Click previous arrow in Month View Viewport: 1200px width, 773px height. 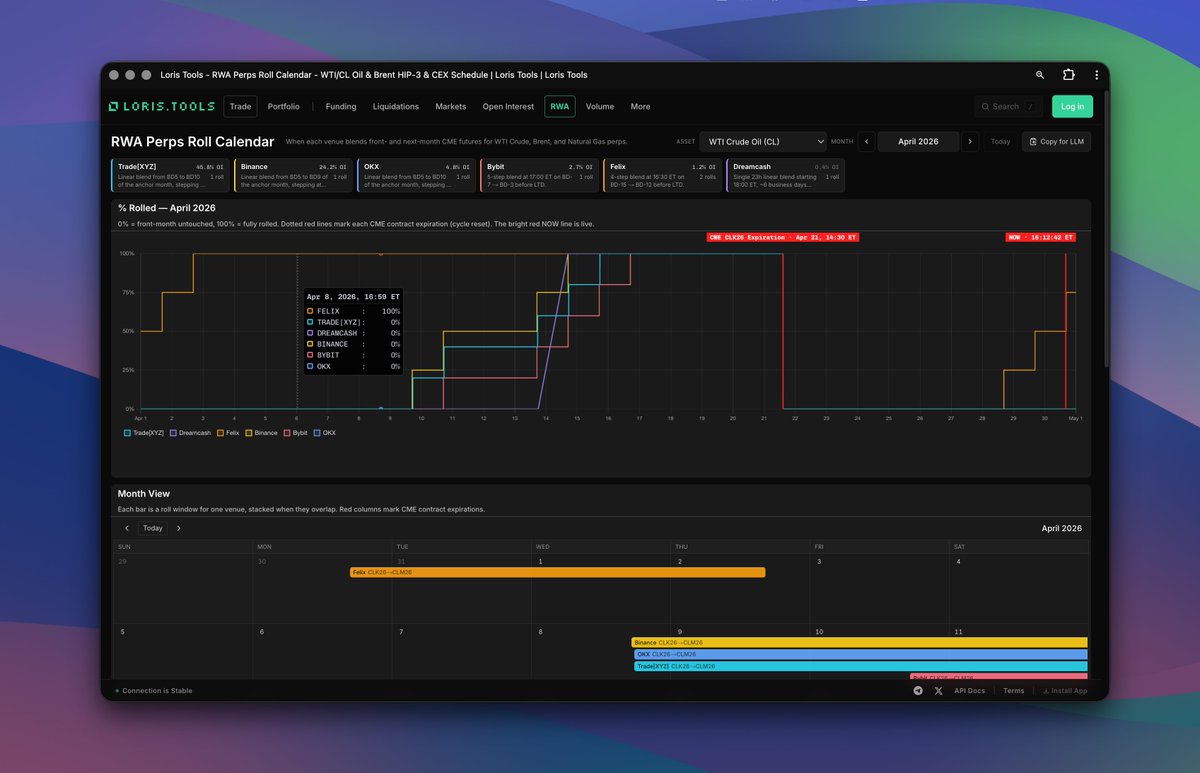coord(127,528)
